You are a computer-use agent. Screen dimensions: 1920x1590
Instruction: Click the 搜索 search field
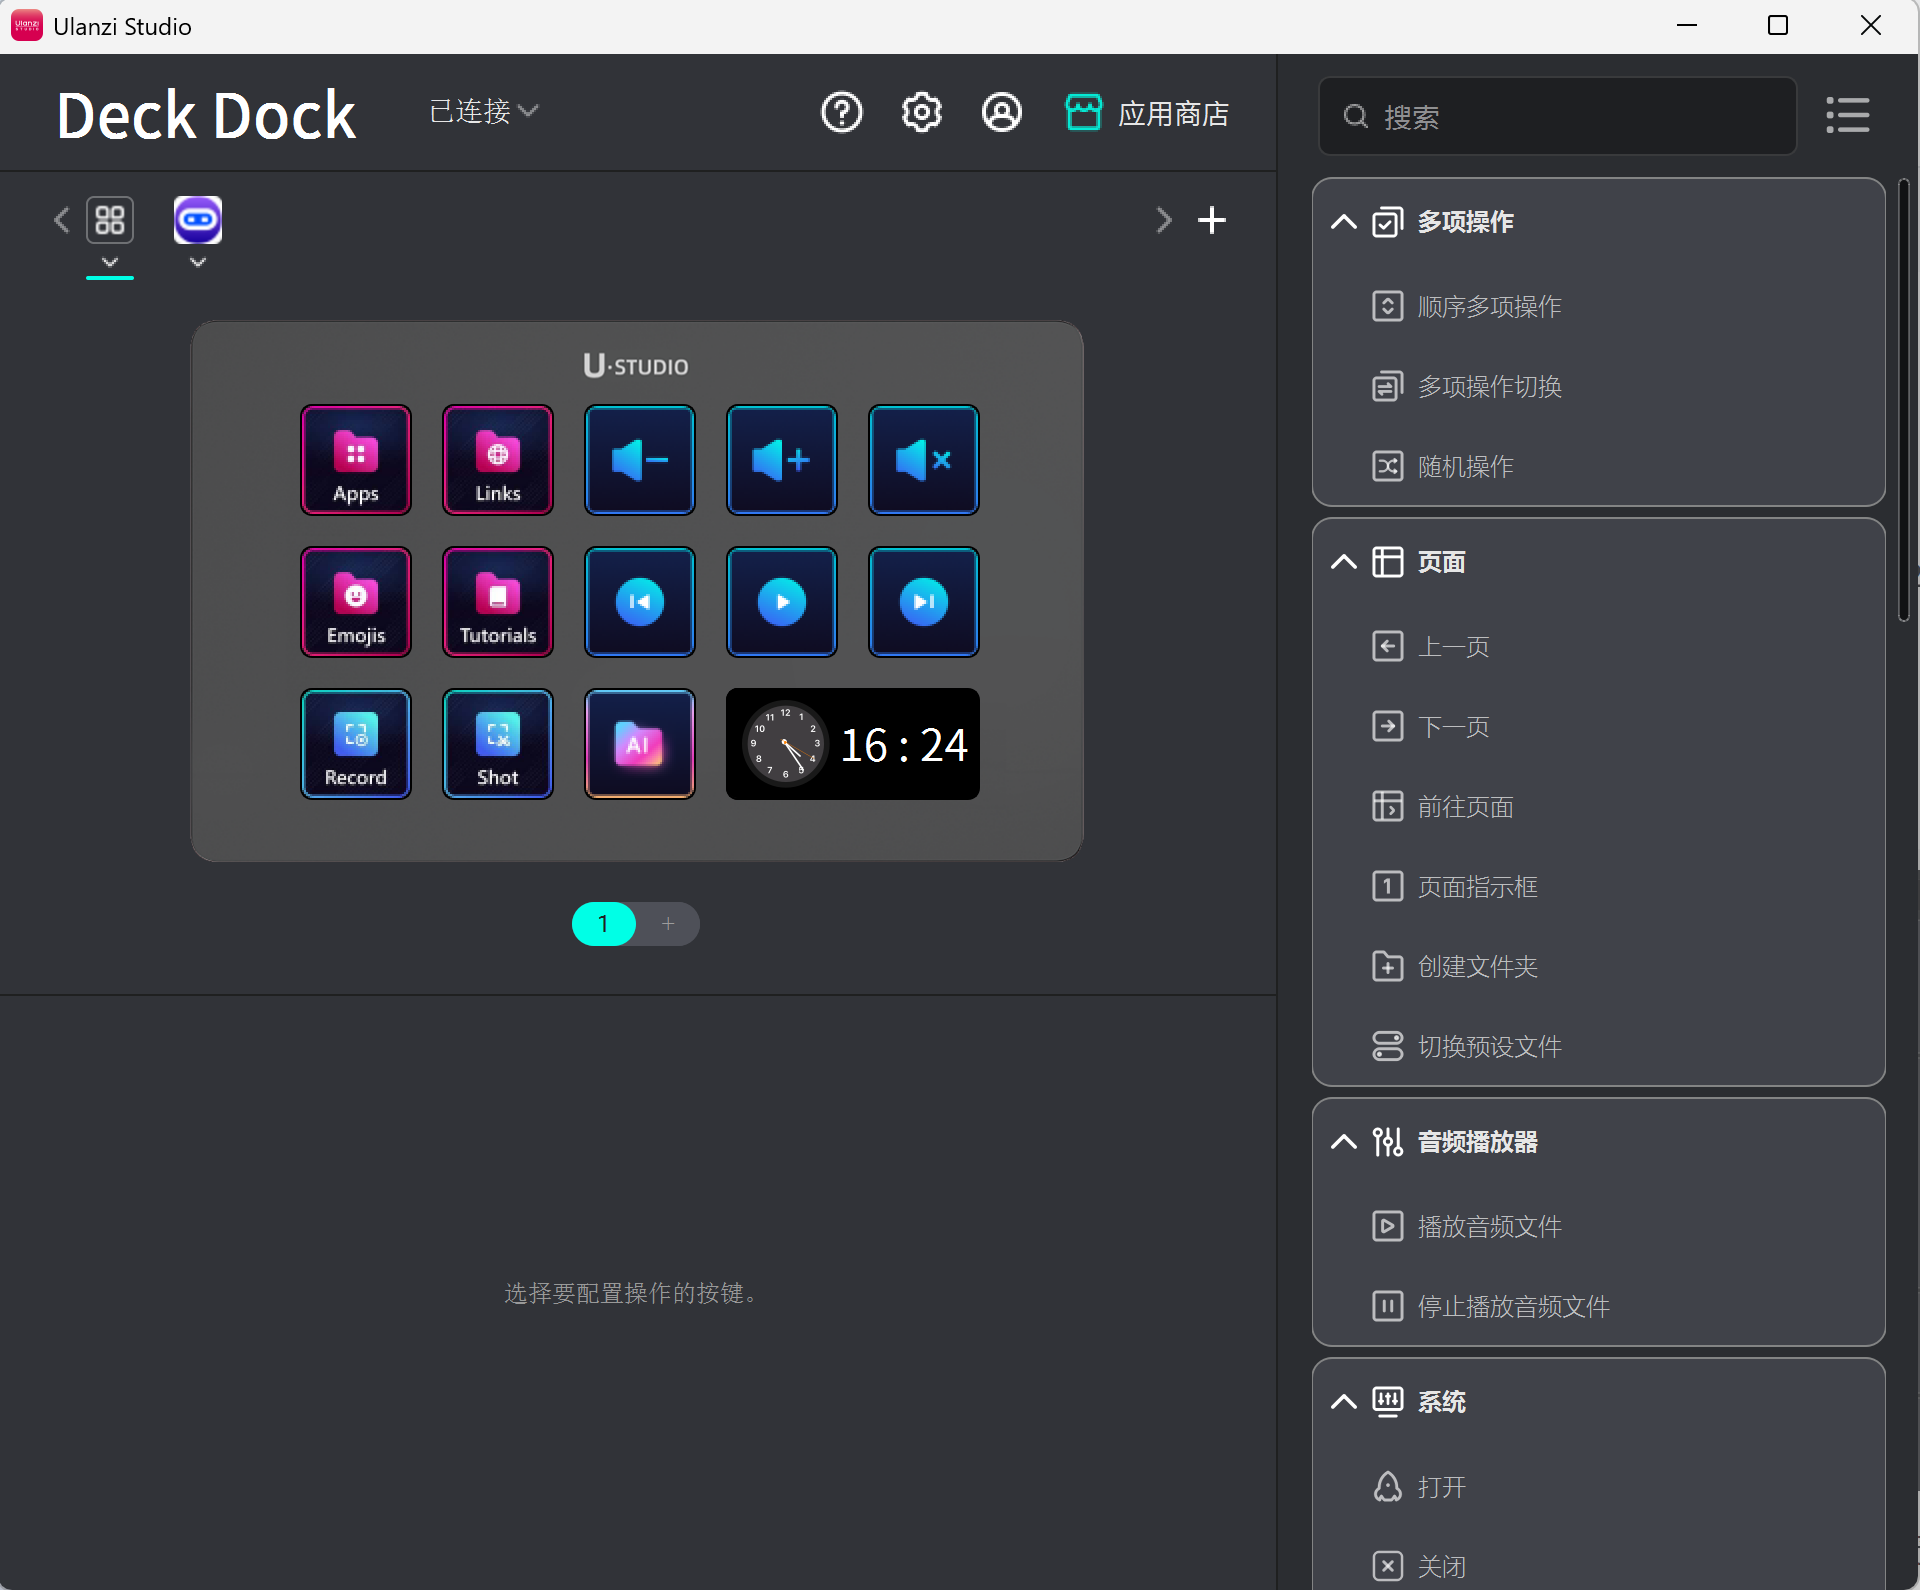coord(1558,117)
